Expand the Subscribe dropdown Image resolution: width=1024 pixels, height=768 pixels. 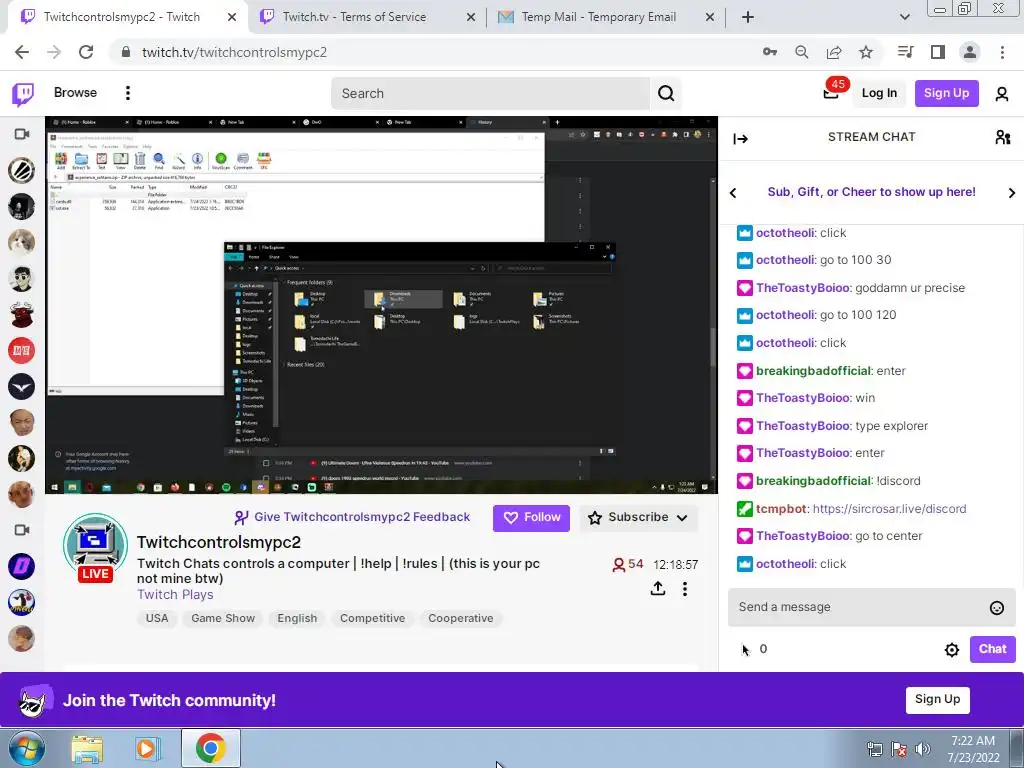[682, 518]
